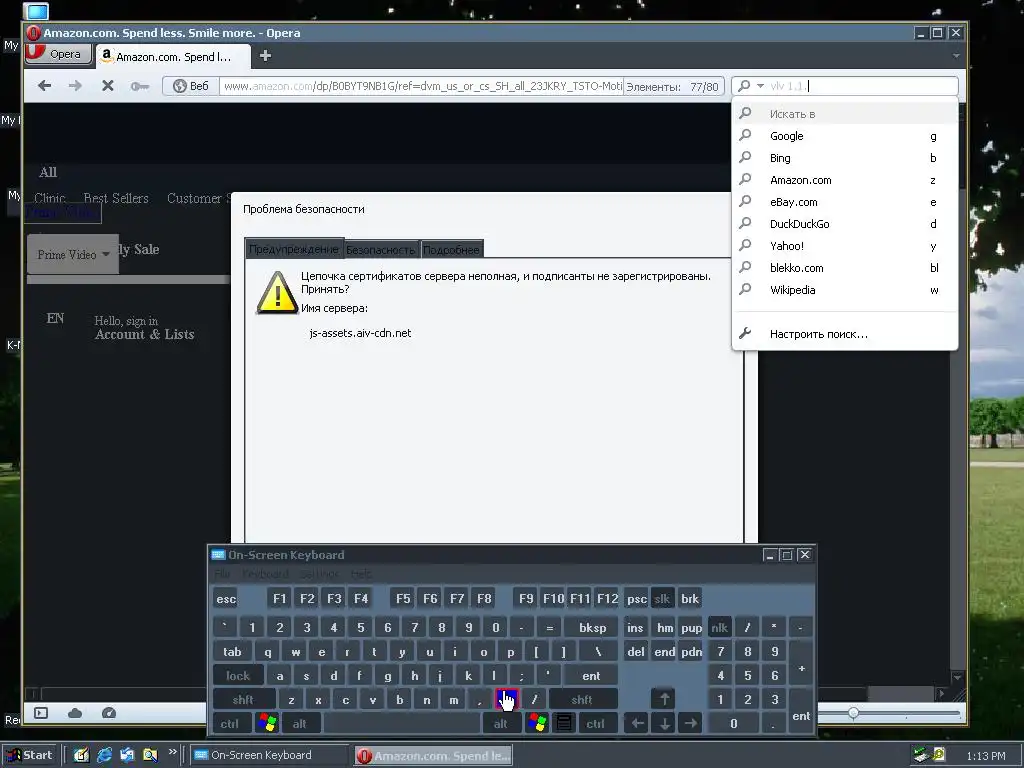Click the Amazon favicon on the tab
Image resolution: width=1024 pixels, height=768 pixels.
tap(106, 56)
